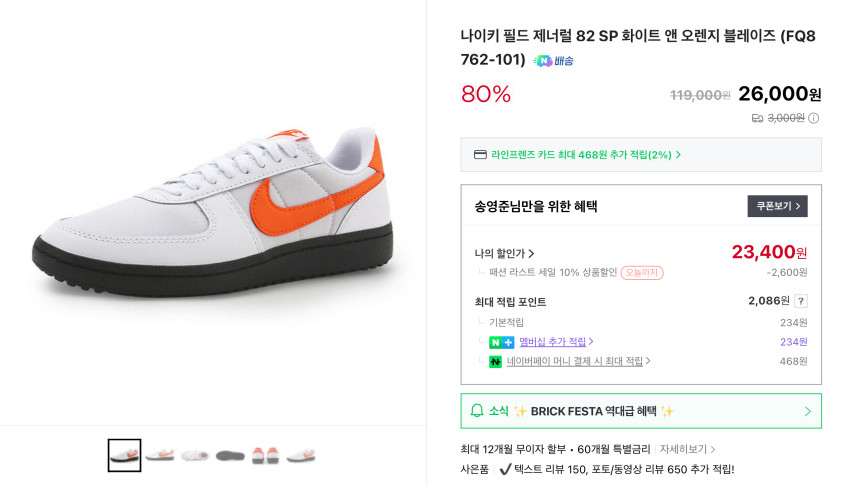Screen dimensions: 849x486
Task: Click the question mark help icon beside points
Action: (x=800, y=301)
